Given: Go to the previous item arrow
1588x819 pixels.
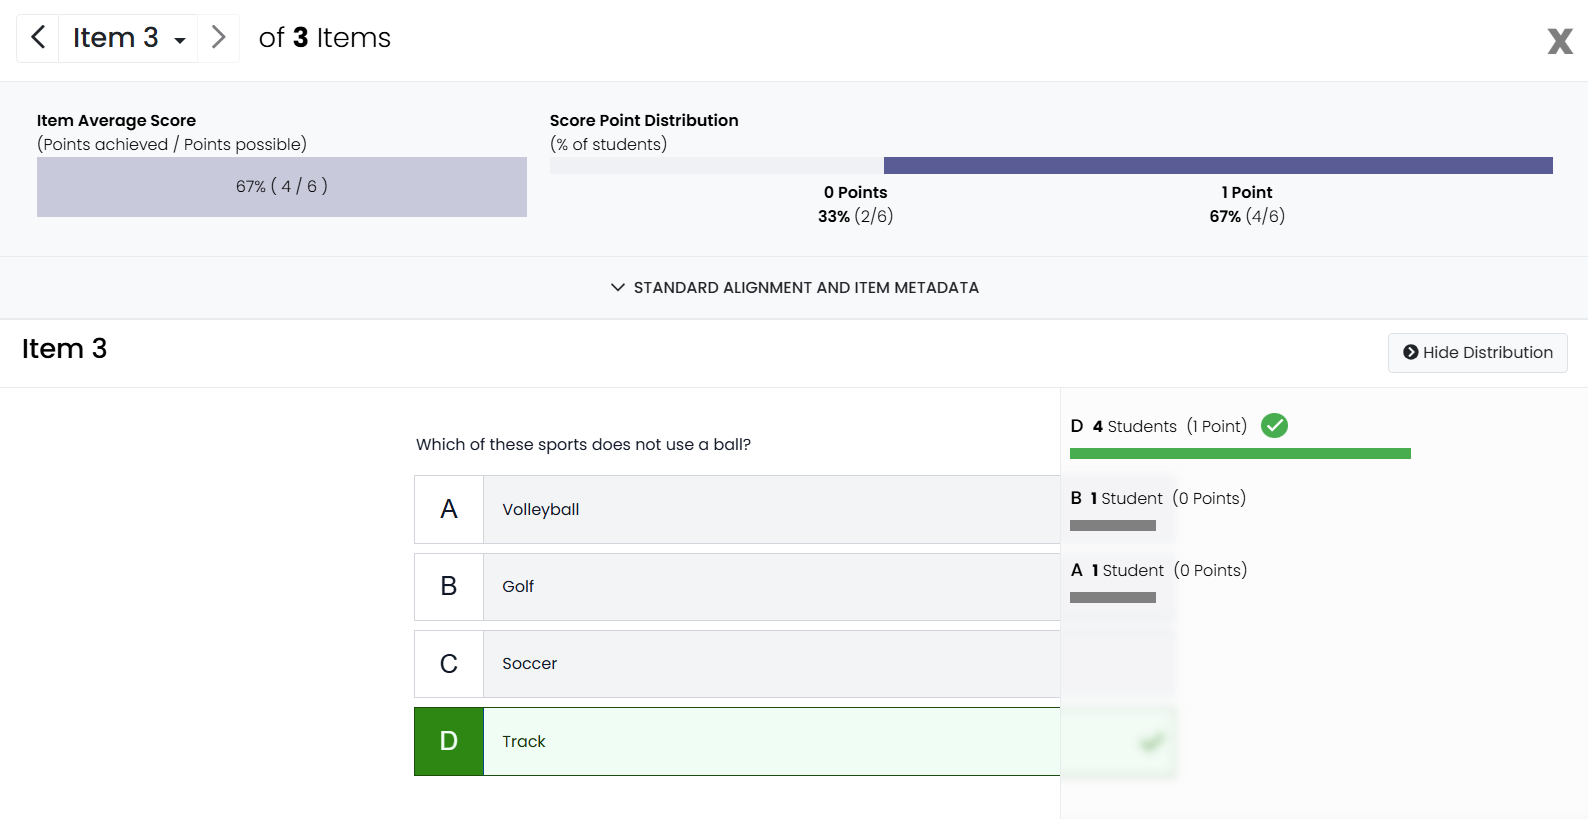Looking at the screenshot, I should 38,38.
